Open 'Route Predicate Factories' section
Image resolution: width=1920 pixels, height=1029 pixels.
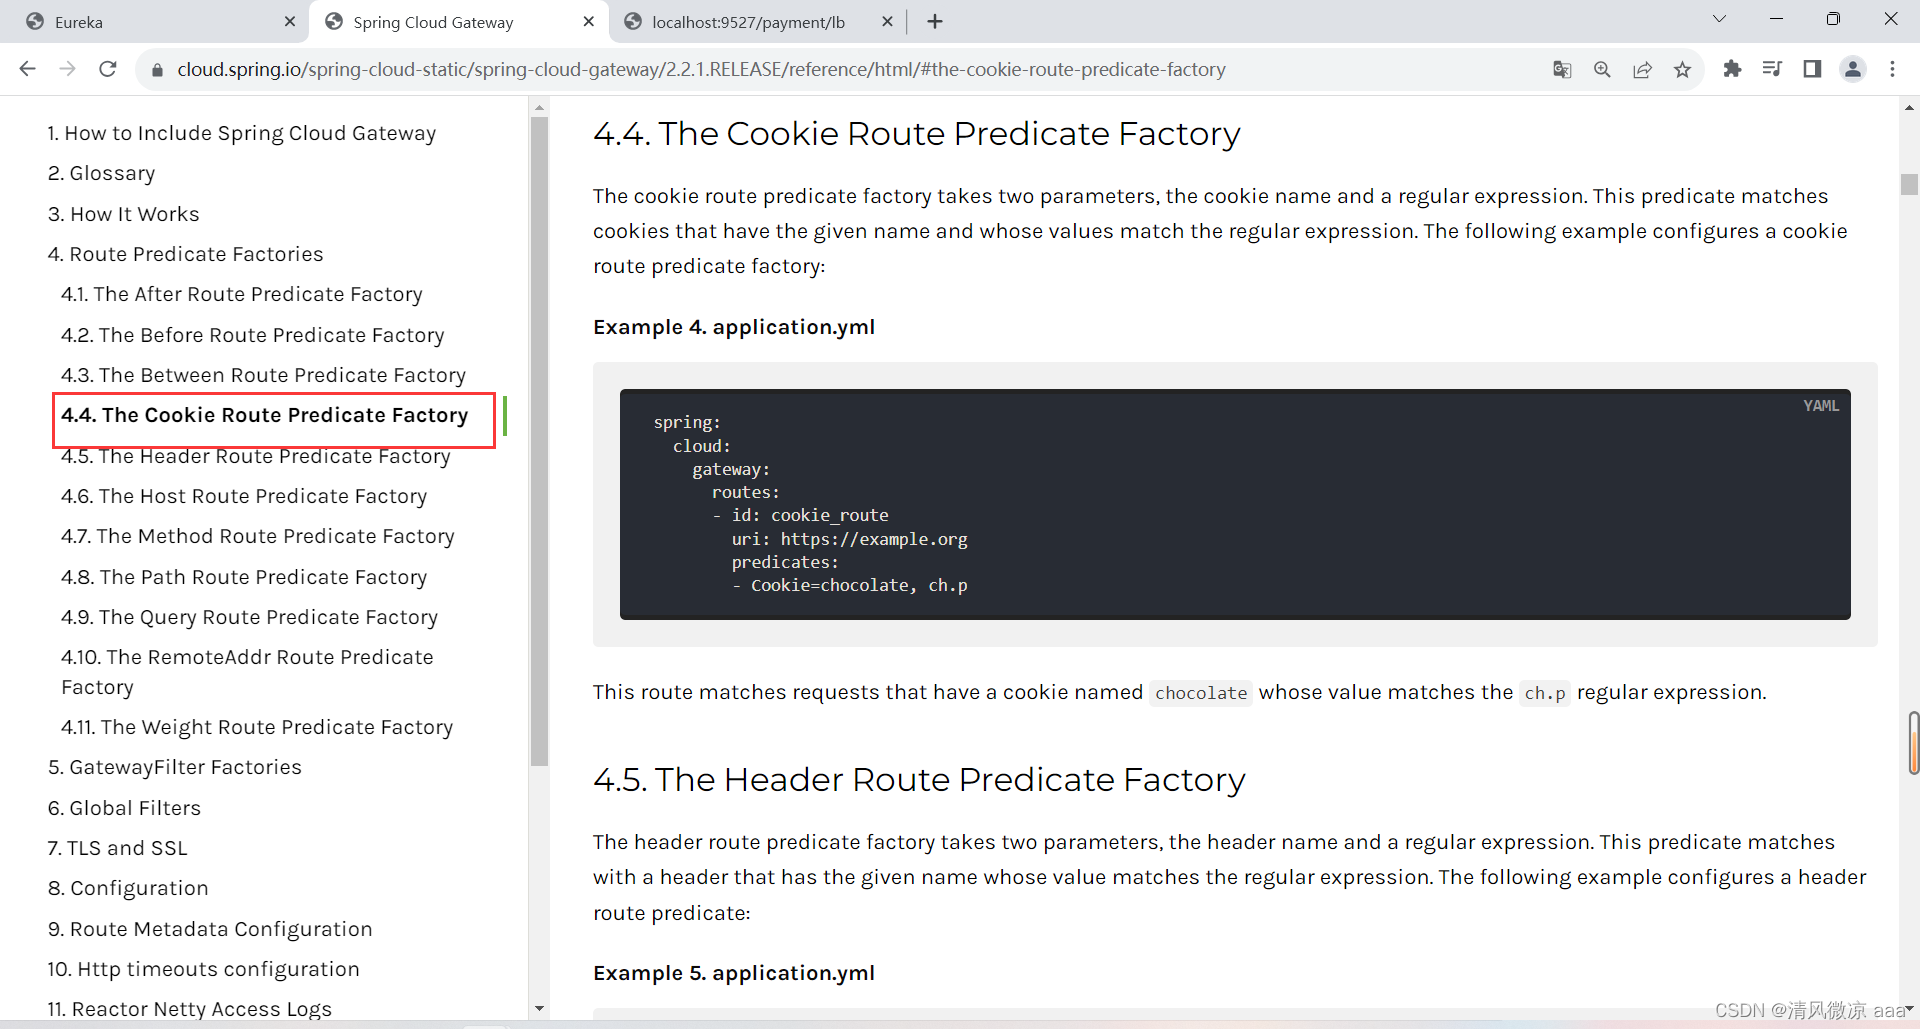[x=185, y=254]
